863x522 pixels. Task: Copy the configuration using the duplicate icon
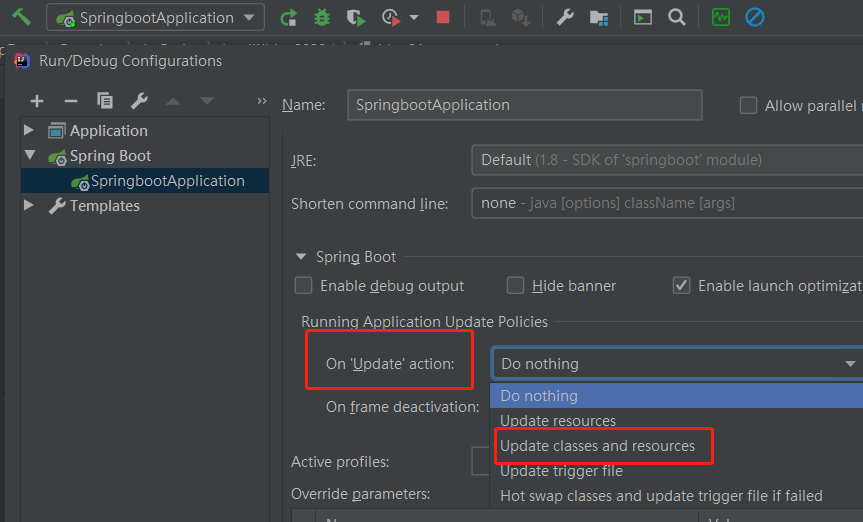tap(105, 101)
